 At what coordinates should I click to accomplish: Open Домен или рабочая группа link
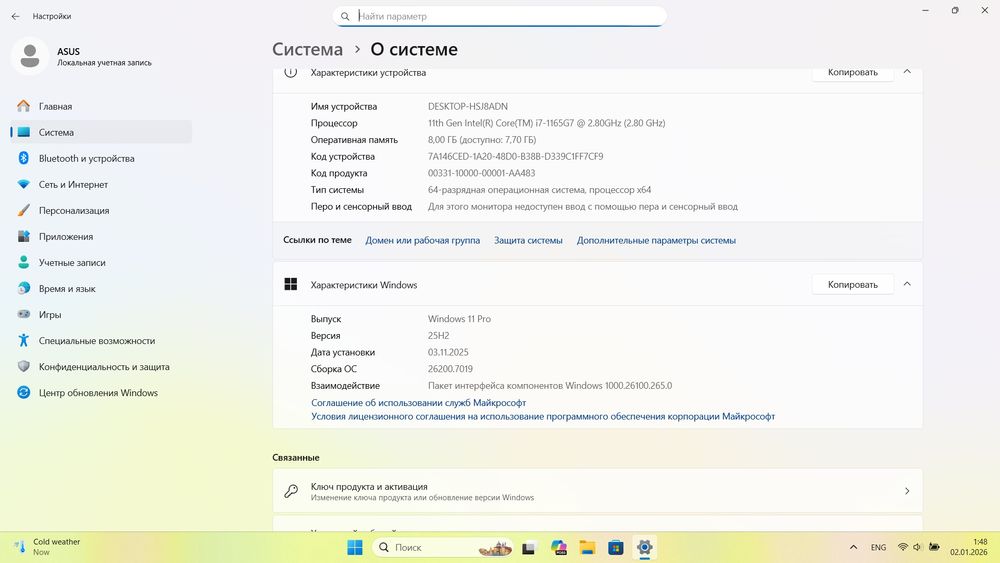click(422, 240)
